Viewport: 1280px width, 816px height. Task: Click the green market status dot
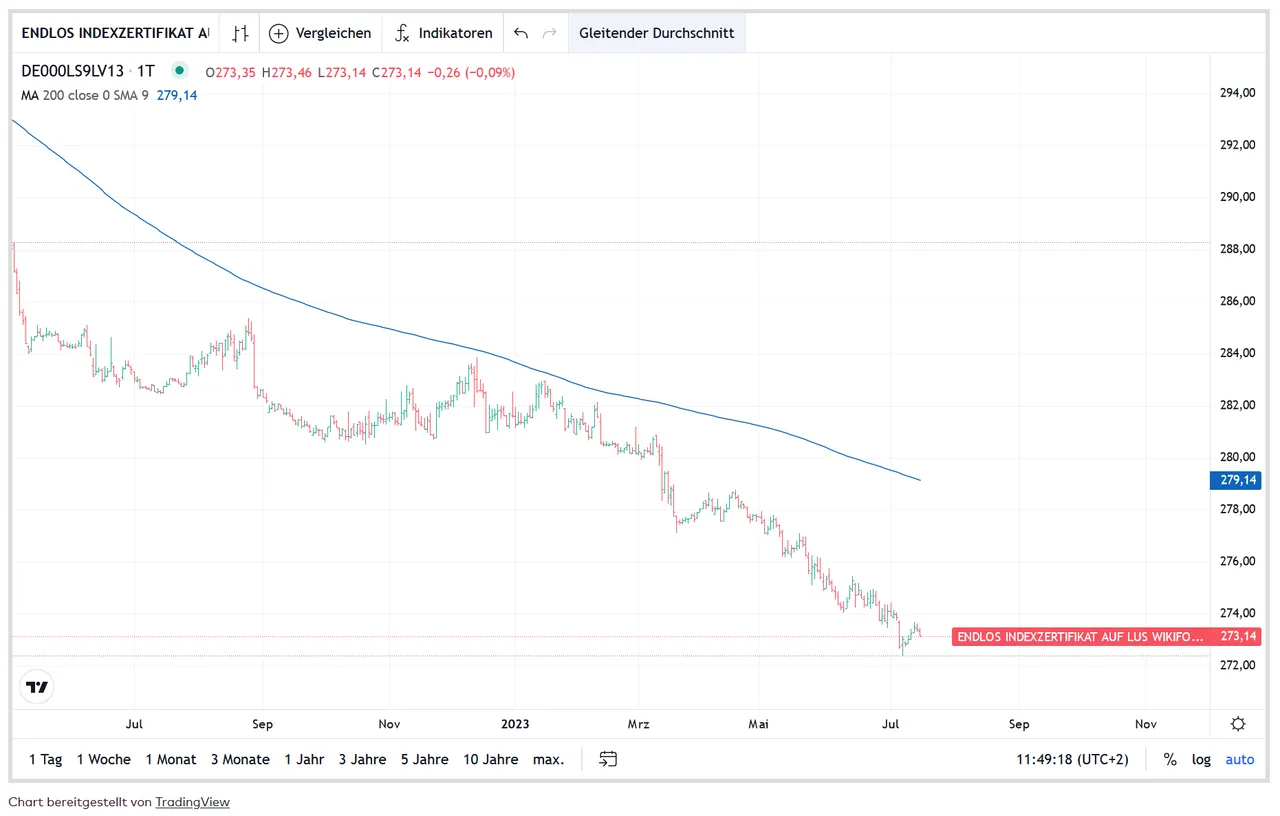pyautogui.click(x=179, y=70)
